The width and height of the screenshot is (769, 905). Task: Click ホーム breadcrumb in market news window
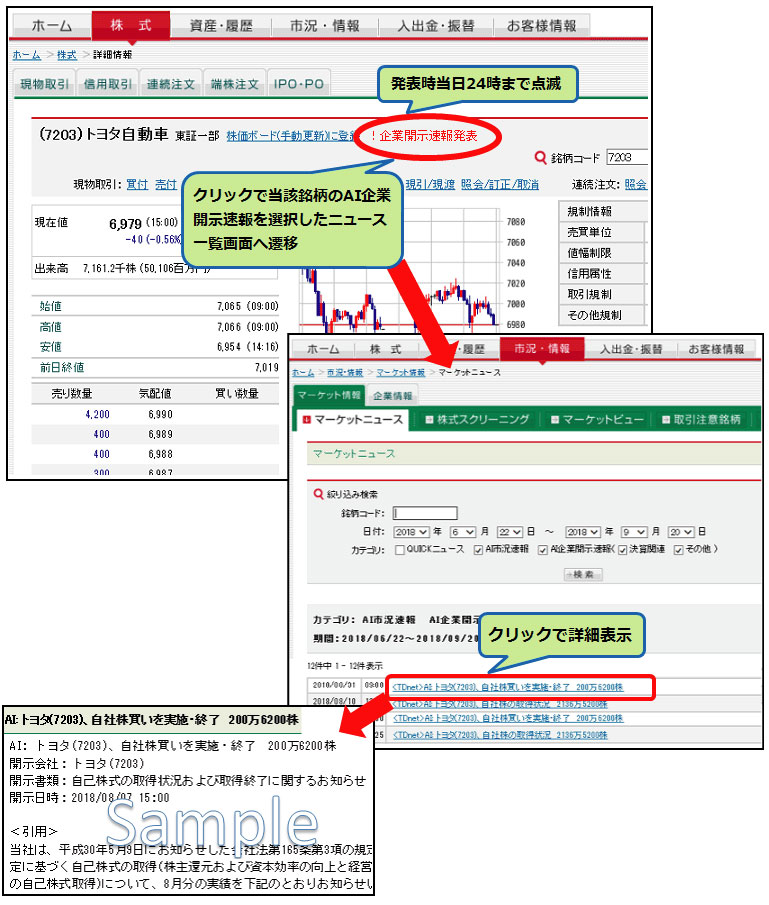[303, 373]
